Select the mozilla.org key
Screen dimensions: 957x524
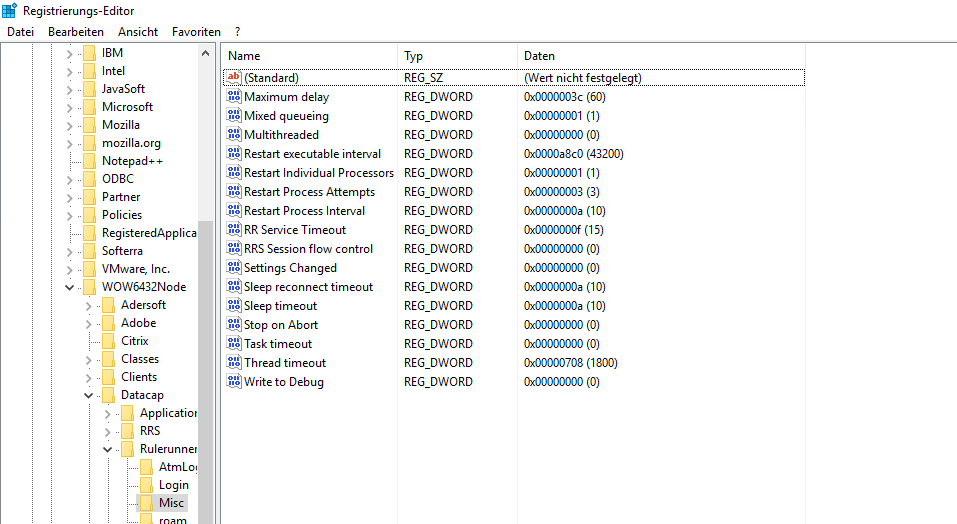click(x=131, y=143)
